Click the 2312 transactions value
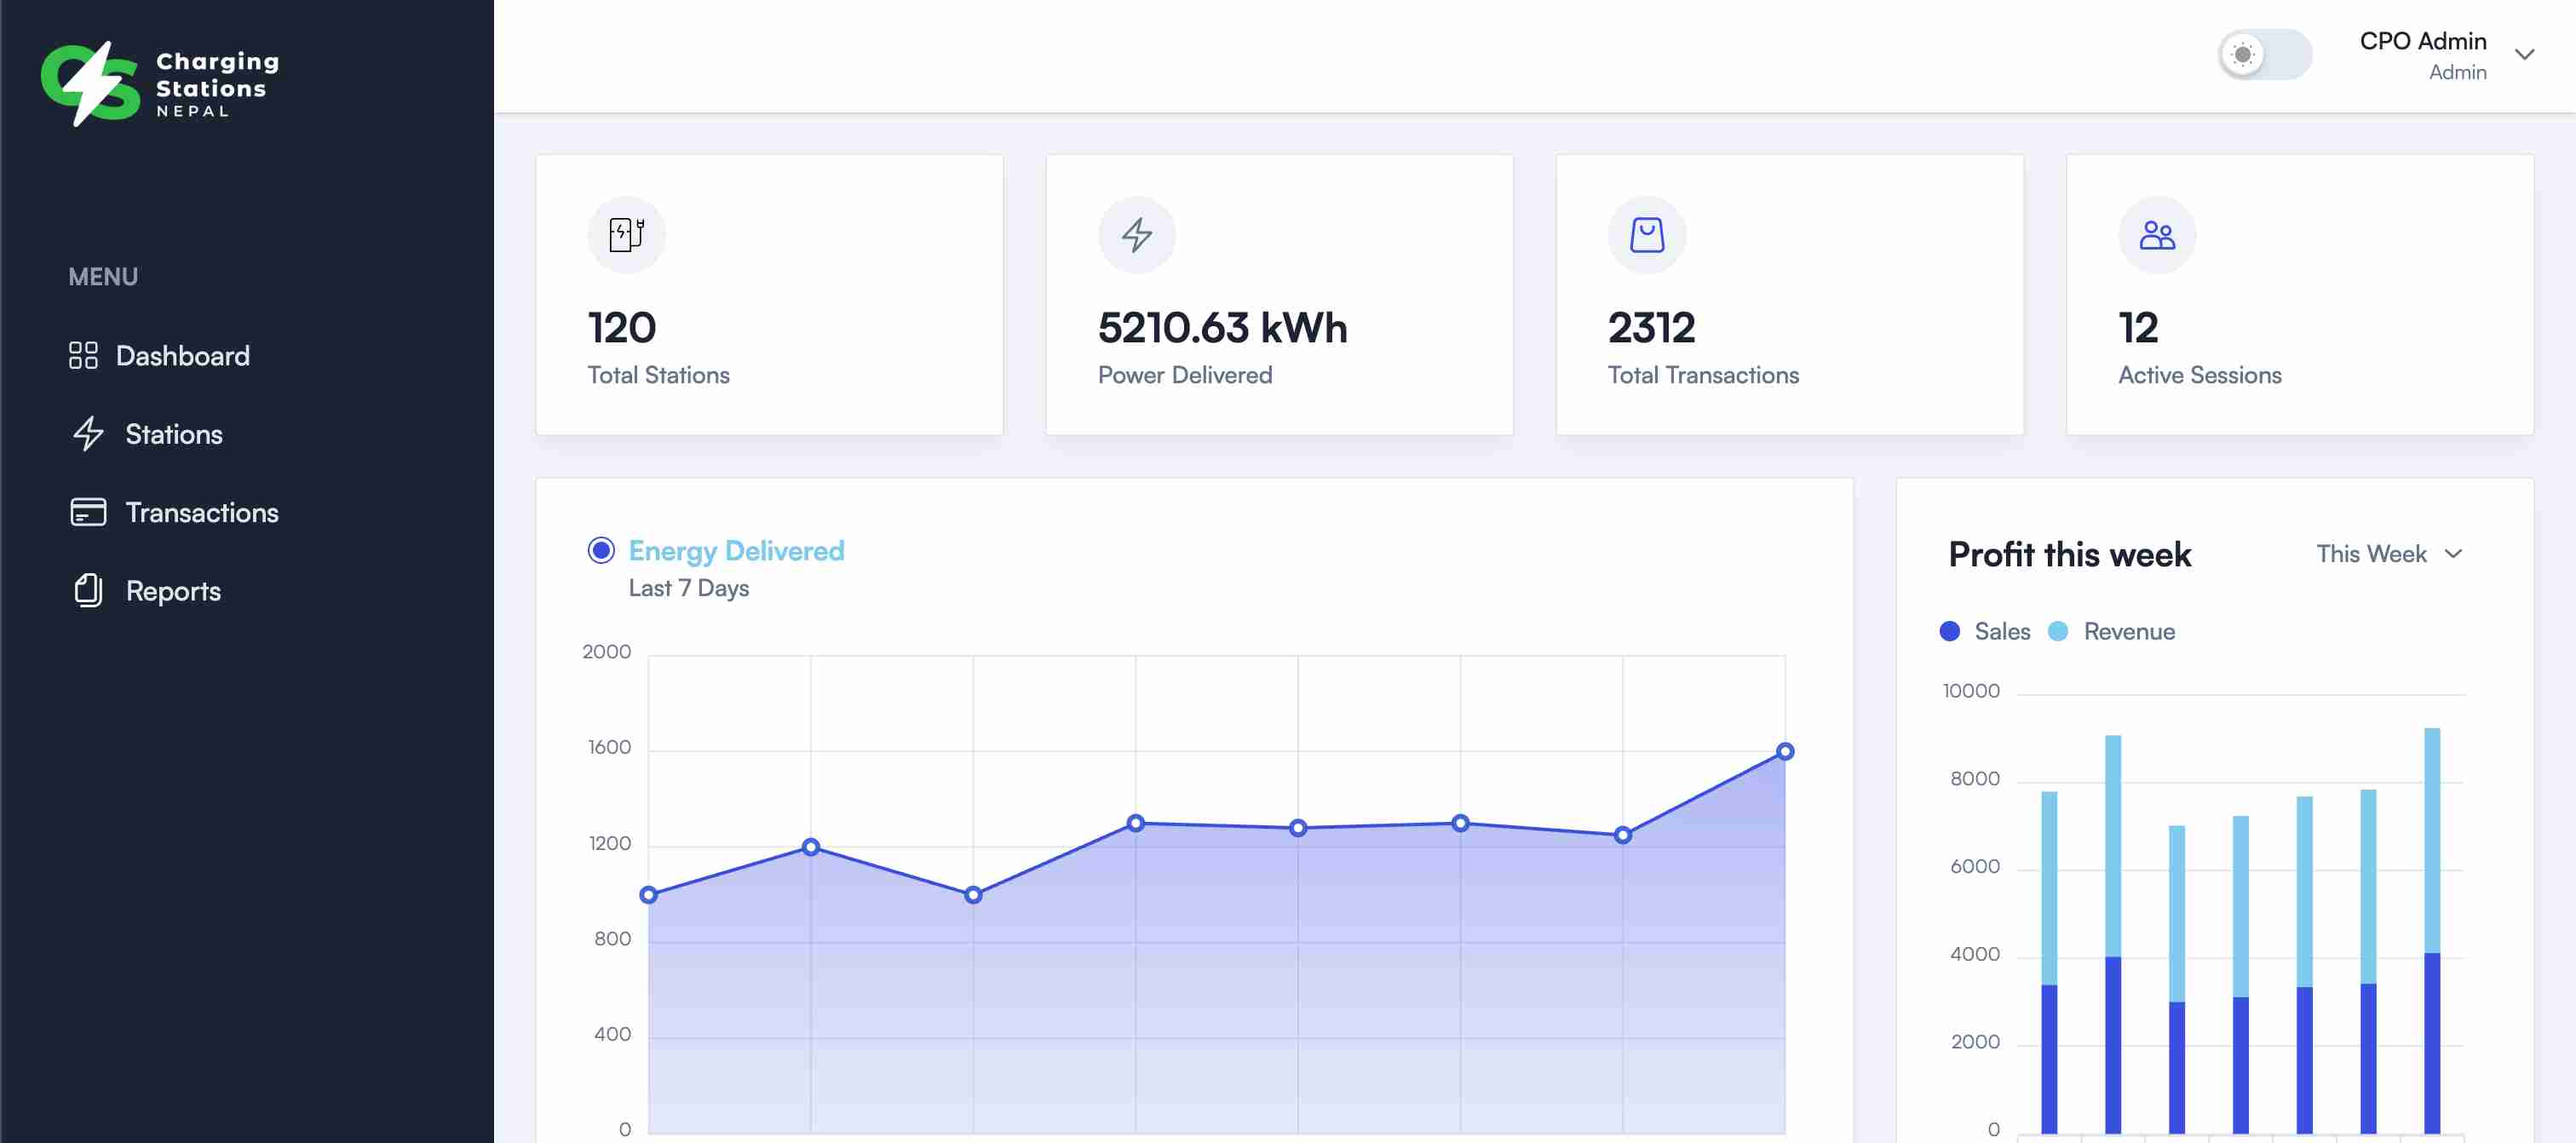The image size is (2576, 1143). coord(1651,328)
